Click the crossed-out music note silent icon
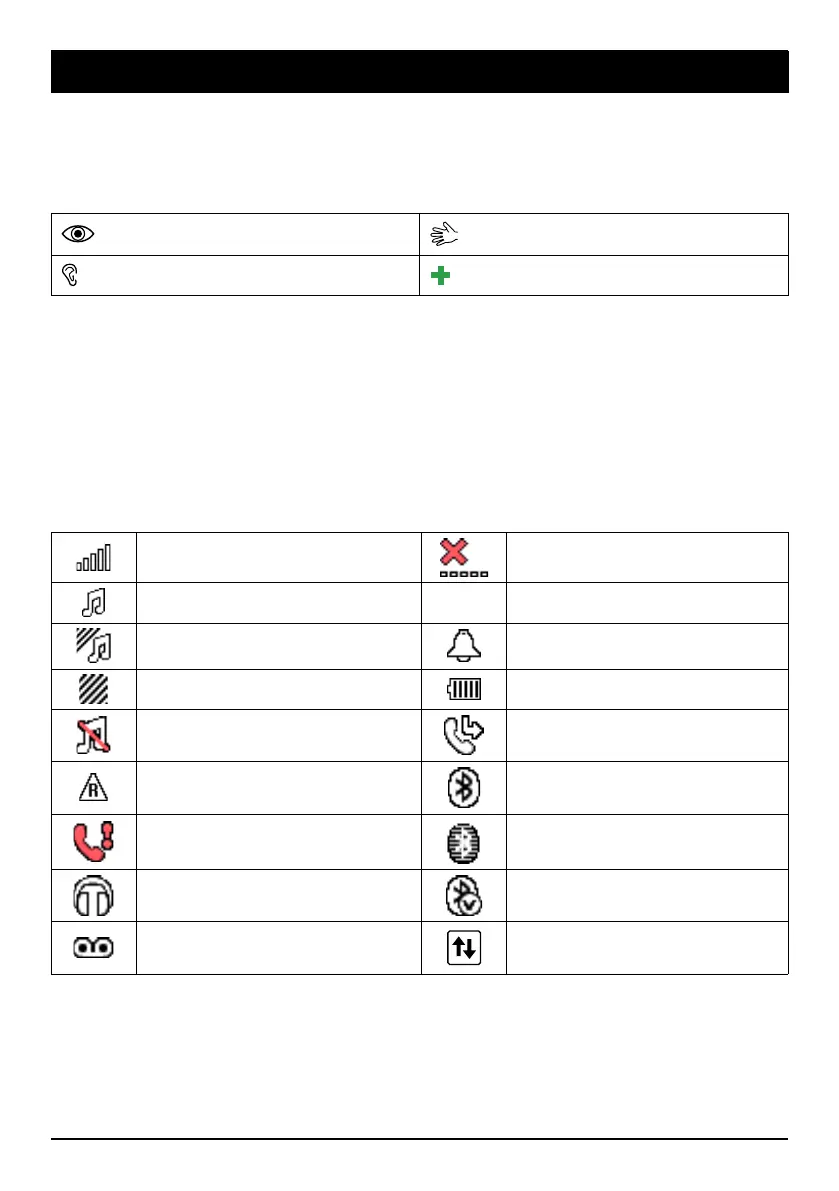Viewport: 839px width, 1191px height. [94, 731]
